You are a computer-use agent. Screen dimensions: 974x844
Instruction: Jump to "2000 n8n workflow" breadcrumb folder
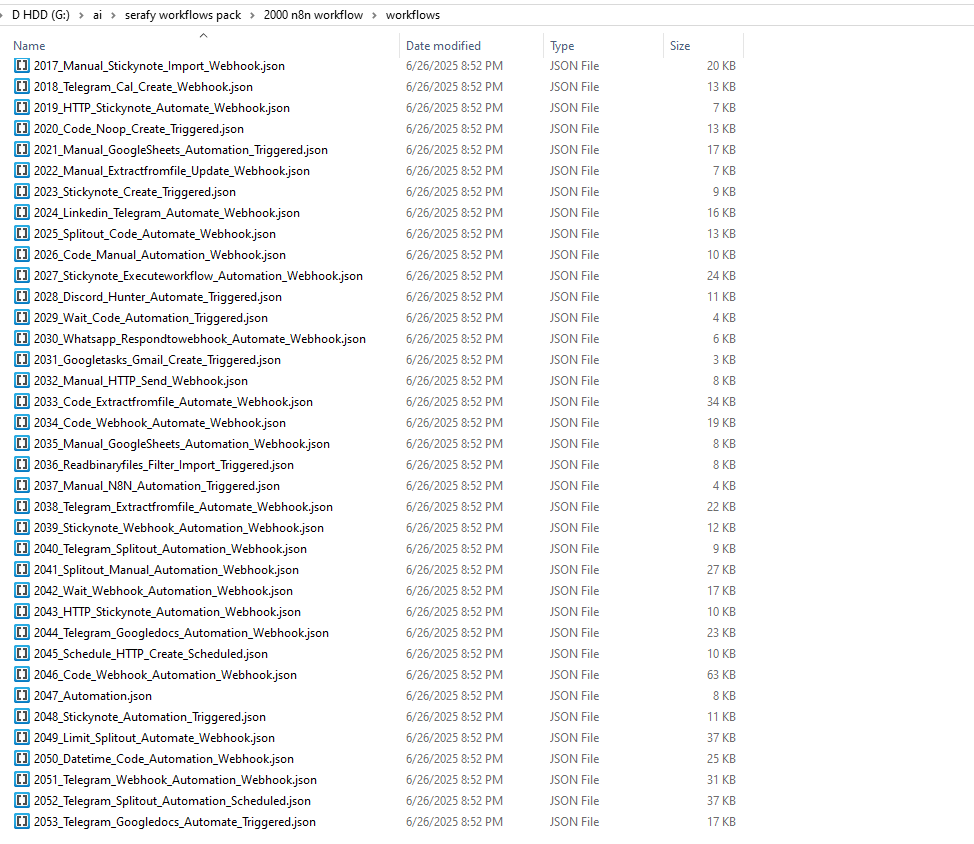coord(312,15)
